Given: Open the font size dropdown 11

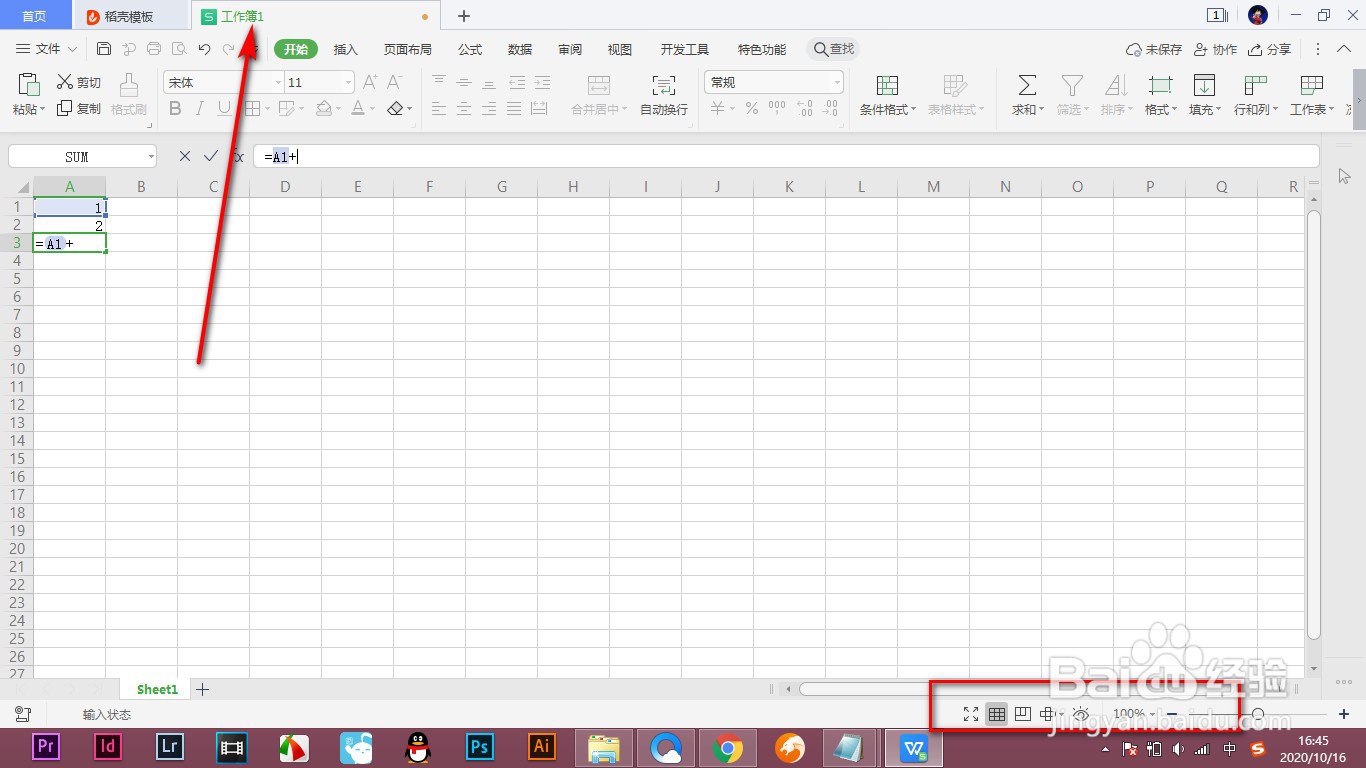Looking at the screenshot, I should pos(348,82).
